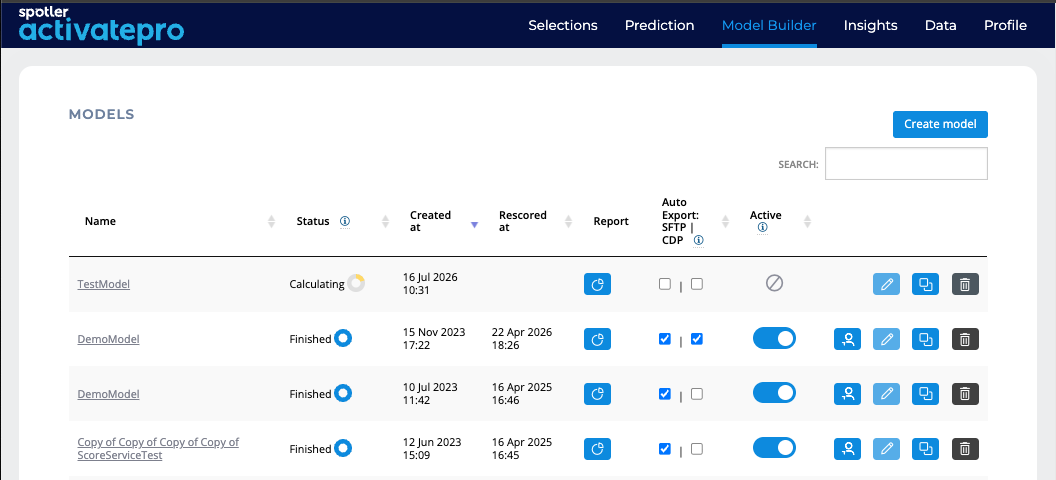This screenshot has width=1056, height=480.
Task: Deactivate DemoModel created 15 Nov 2023 toggle
Action: pos(774,339)
